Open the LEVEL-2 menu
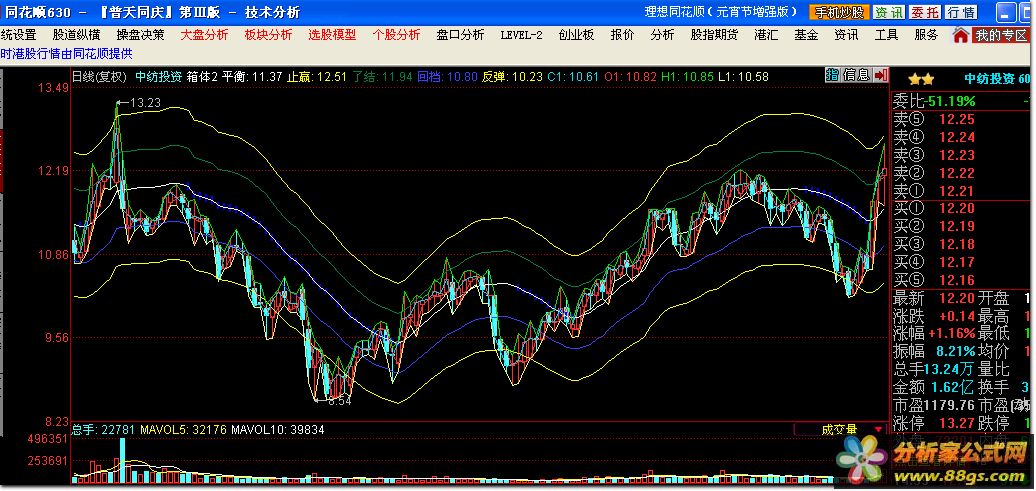The image size is (1036, 491). 521,35
